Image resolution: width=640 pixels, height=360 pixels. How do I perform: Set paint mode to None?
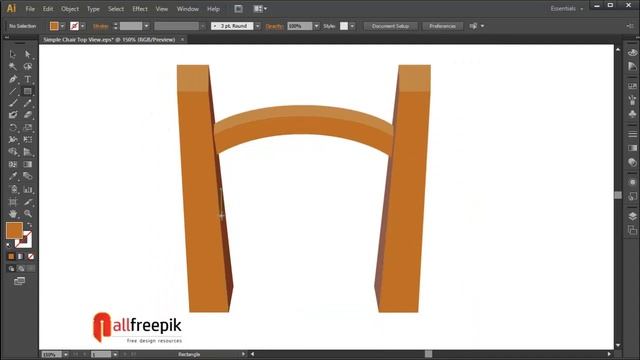pos(31,256)
